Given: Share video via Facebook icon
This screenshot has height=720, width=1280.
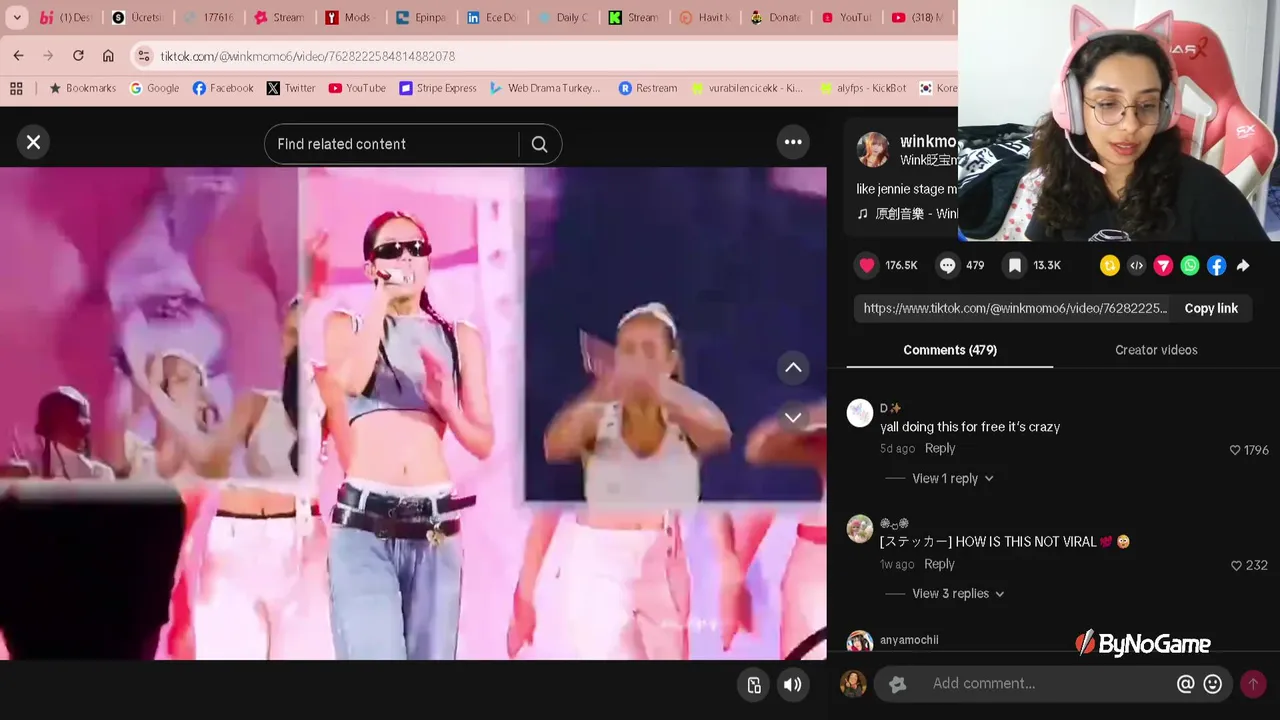Looking at the screenshot, I should click(x=1216, y=265).
